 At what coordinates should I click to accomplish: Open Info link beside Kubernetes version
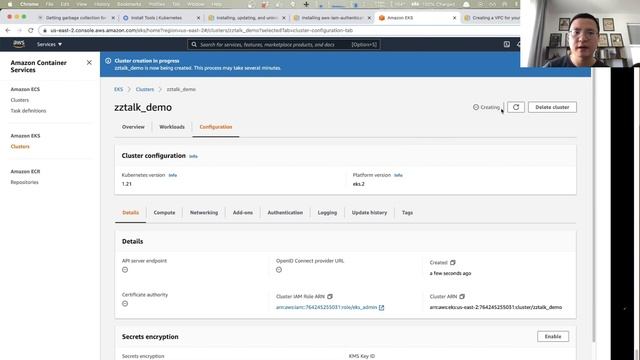tap(173, 175)
